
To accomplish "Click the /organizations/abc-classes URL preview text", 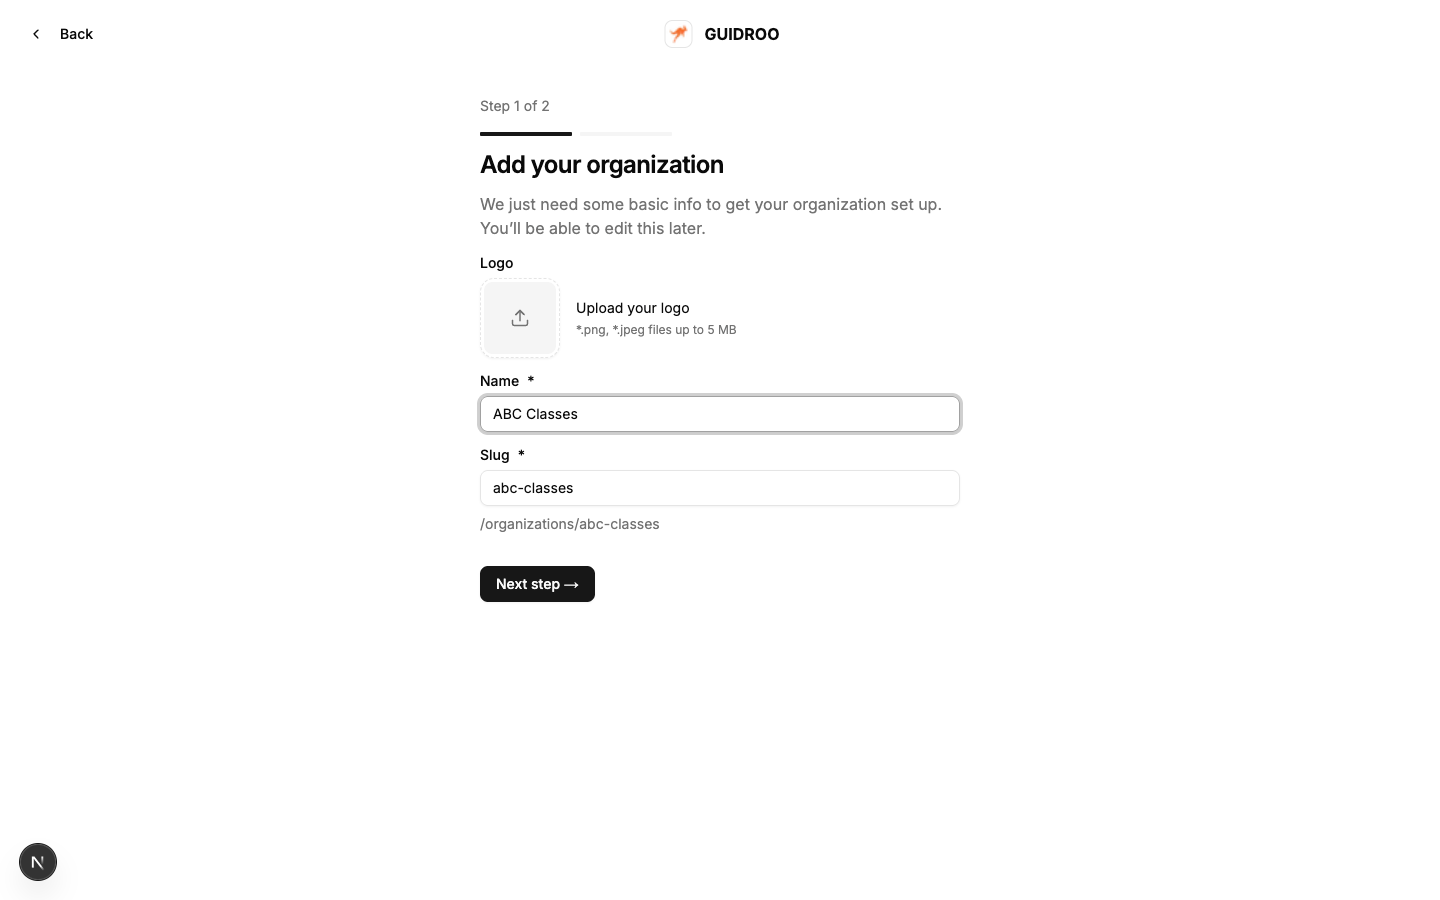I will [569, 524].
